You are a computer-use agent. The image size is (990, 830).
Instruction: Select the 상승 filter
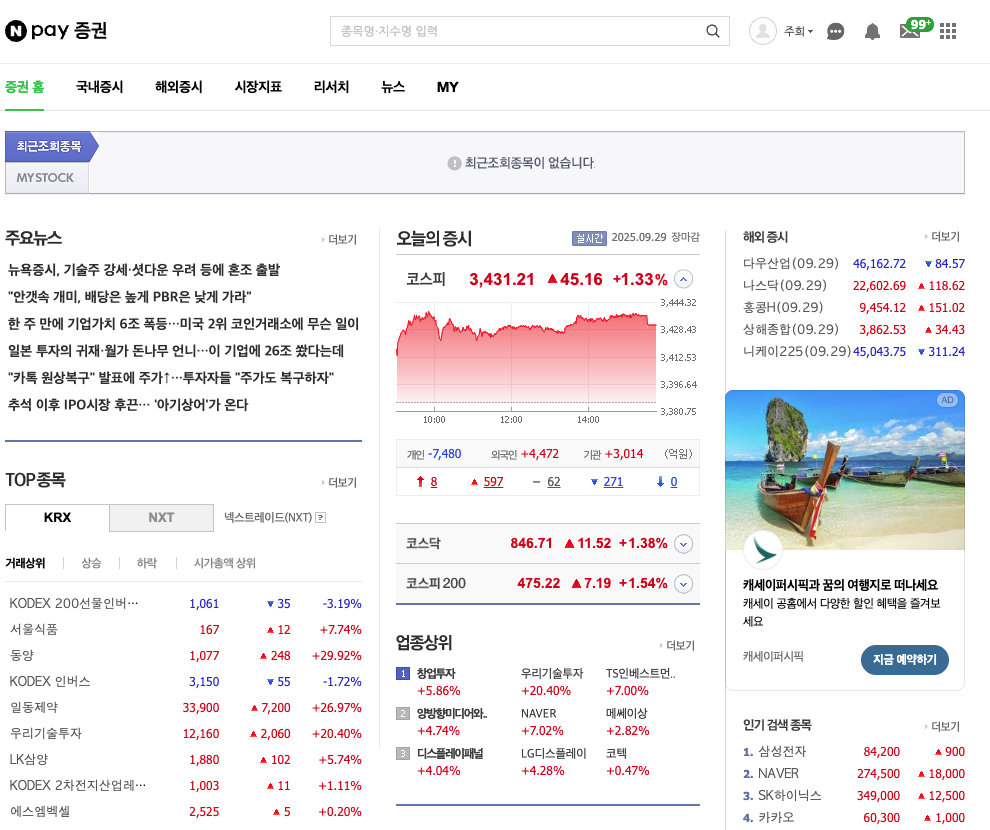(x=91, y=563)
